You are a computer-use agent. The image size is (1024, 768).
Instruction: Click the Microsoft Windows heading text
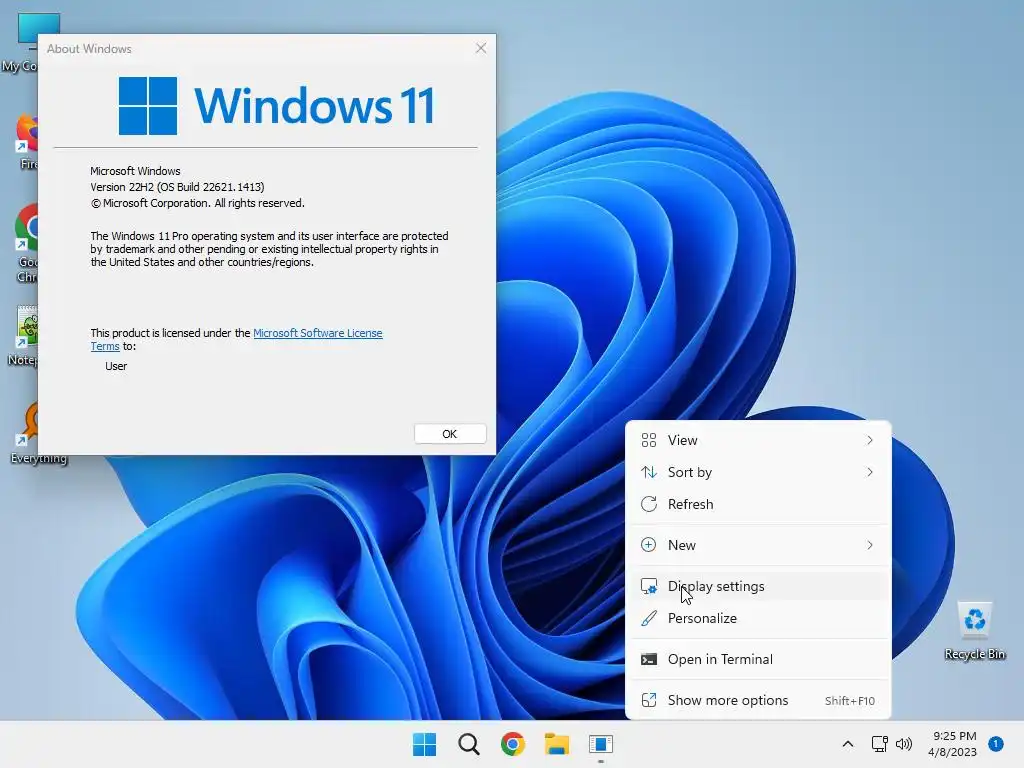135,171
